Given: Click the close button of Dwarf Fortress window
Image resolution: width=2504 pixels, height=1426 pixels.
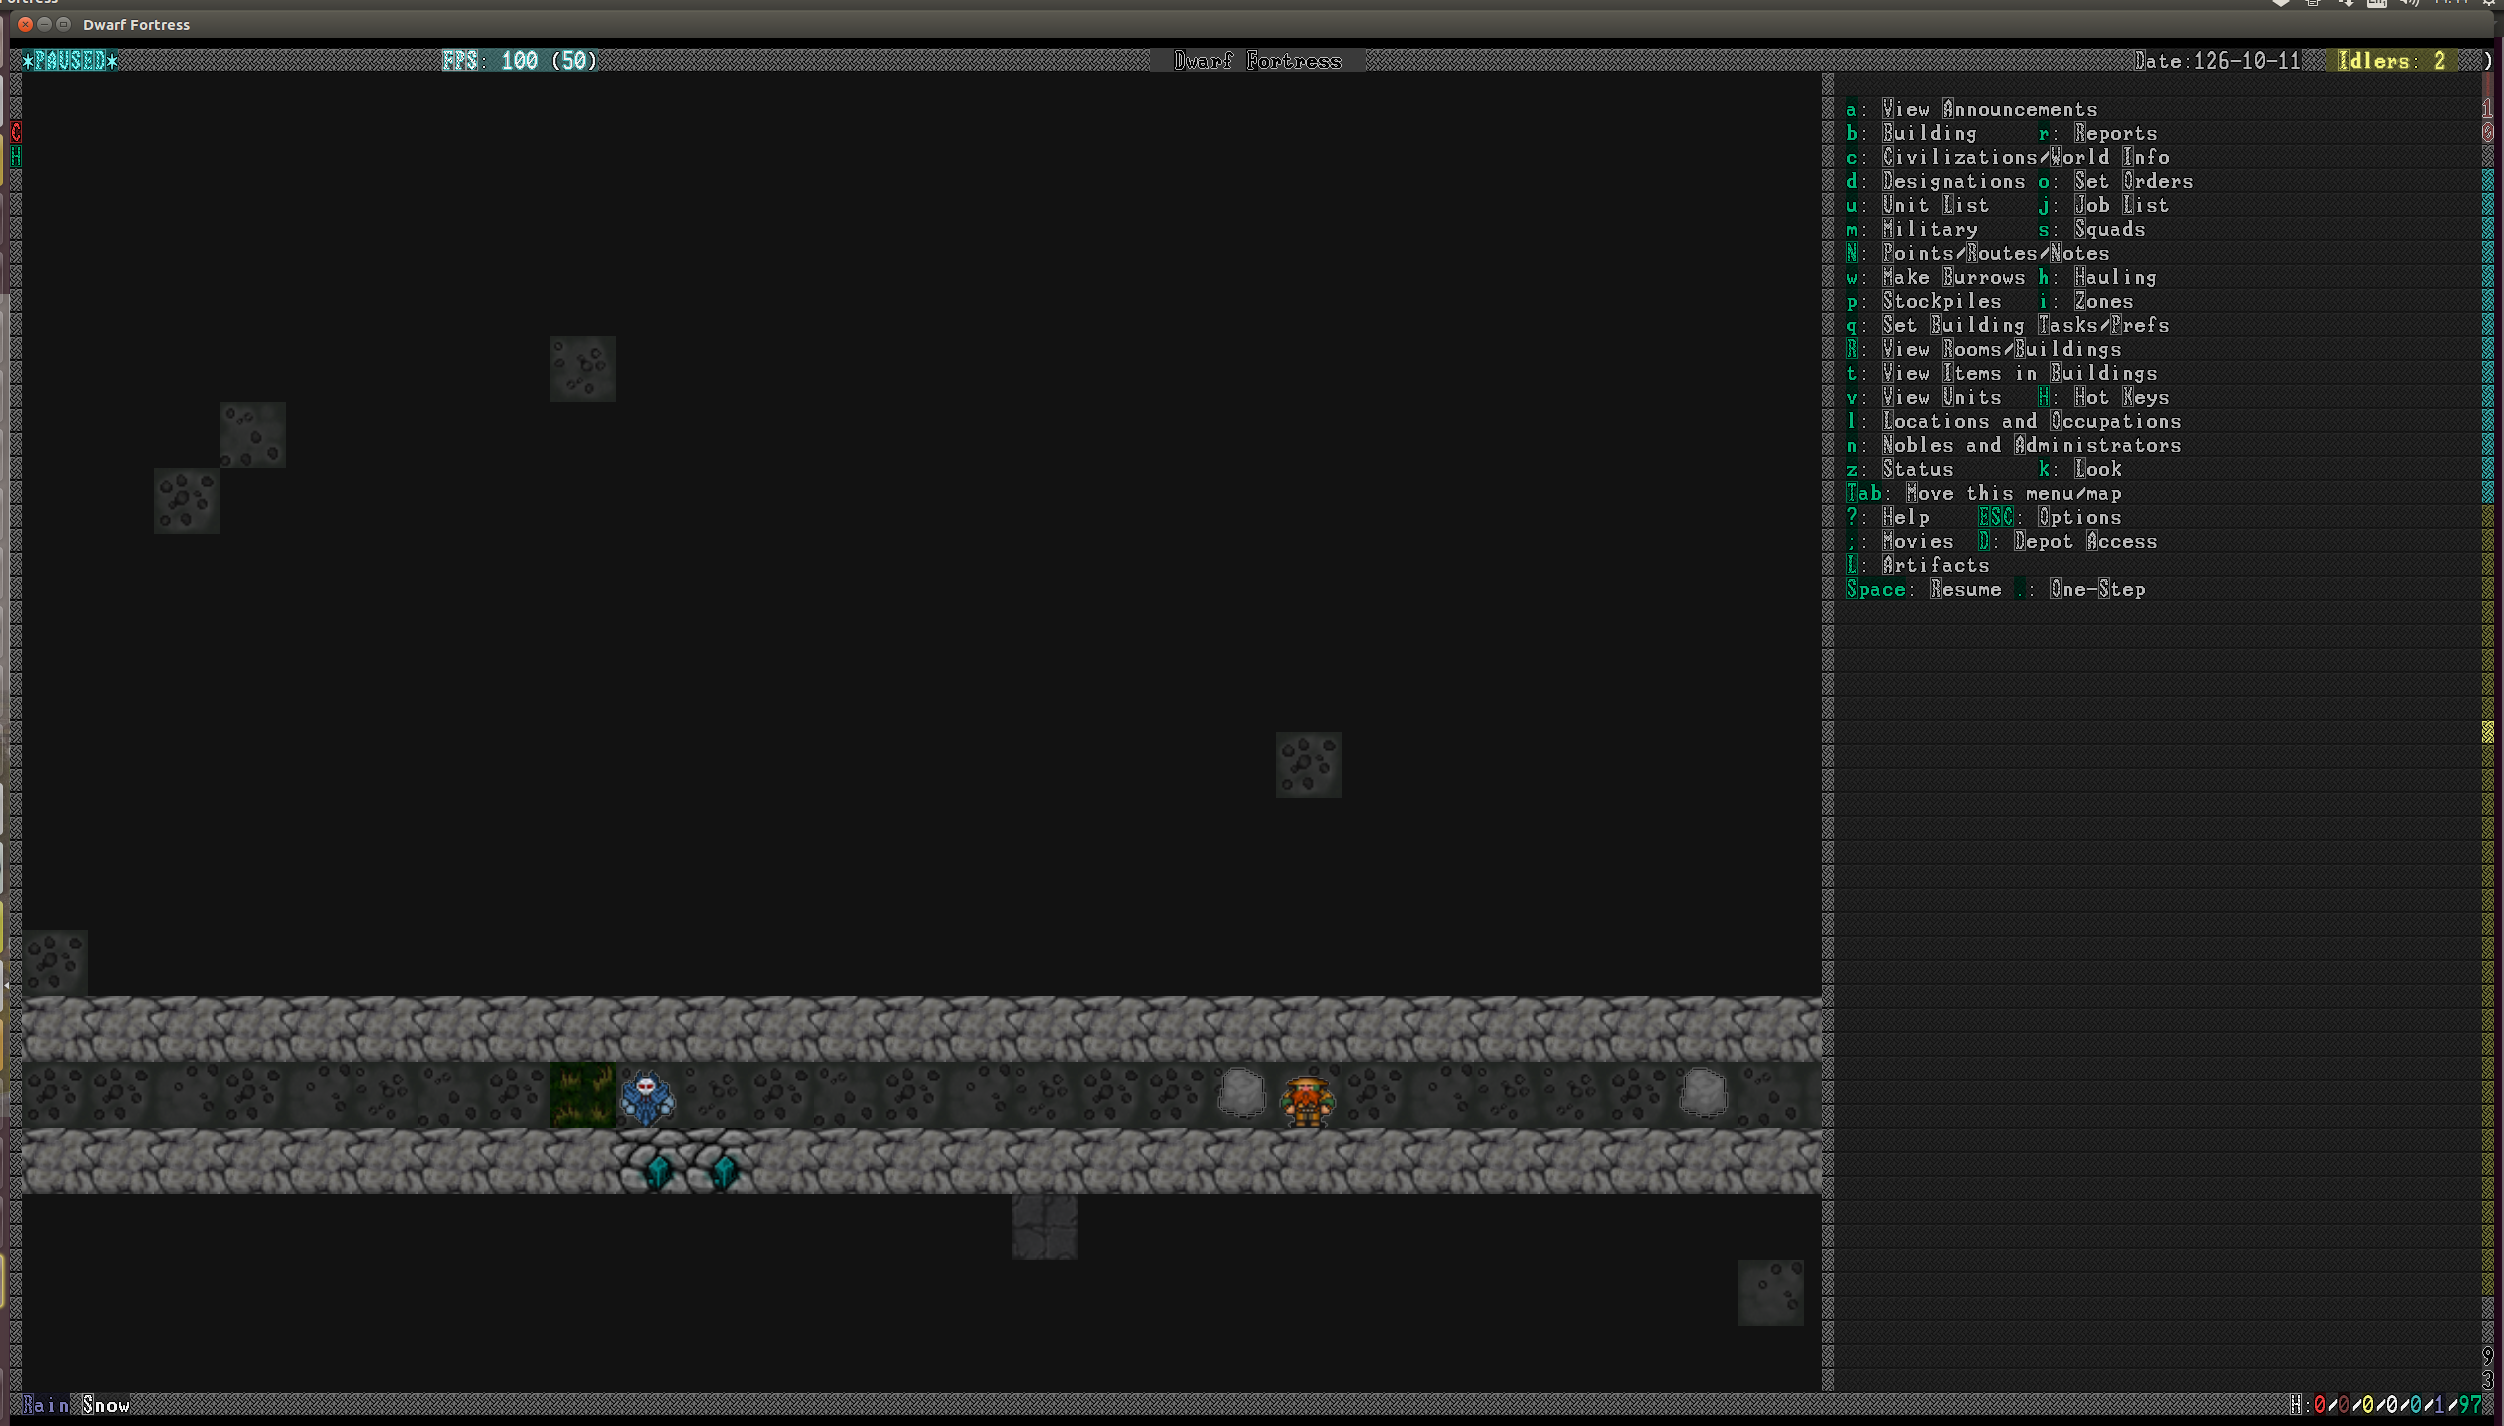Looking at the screenshot, I should point(25,24).
